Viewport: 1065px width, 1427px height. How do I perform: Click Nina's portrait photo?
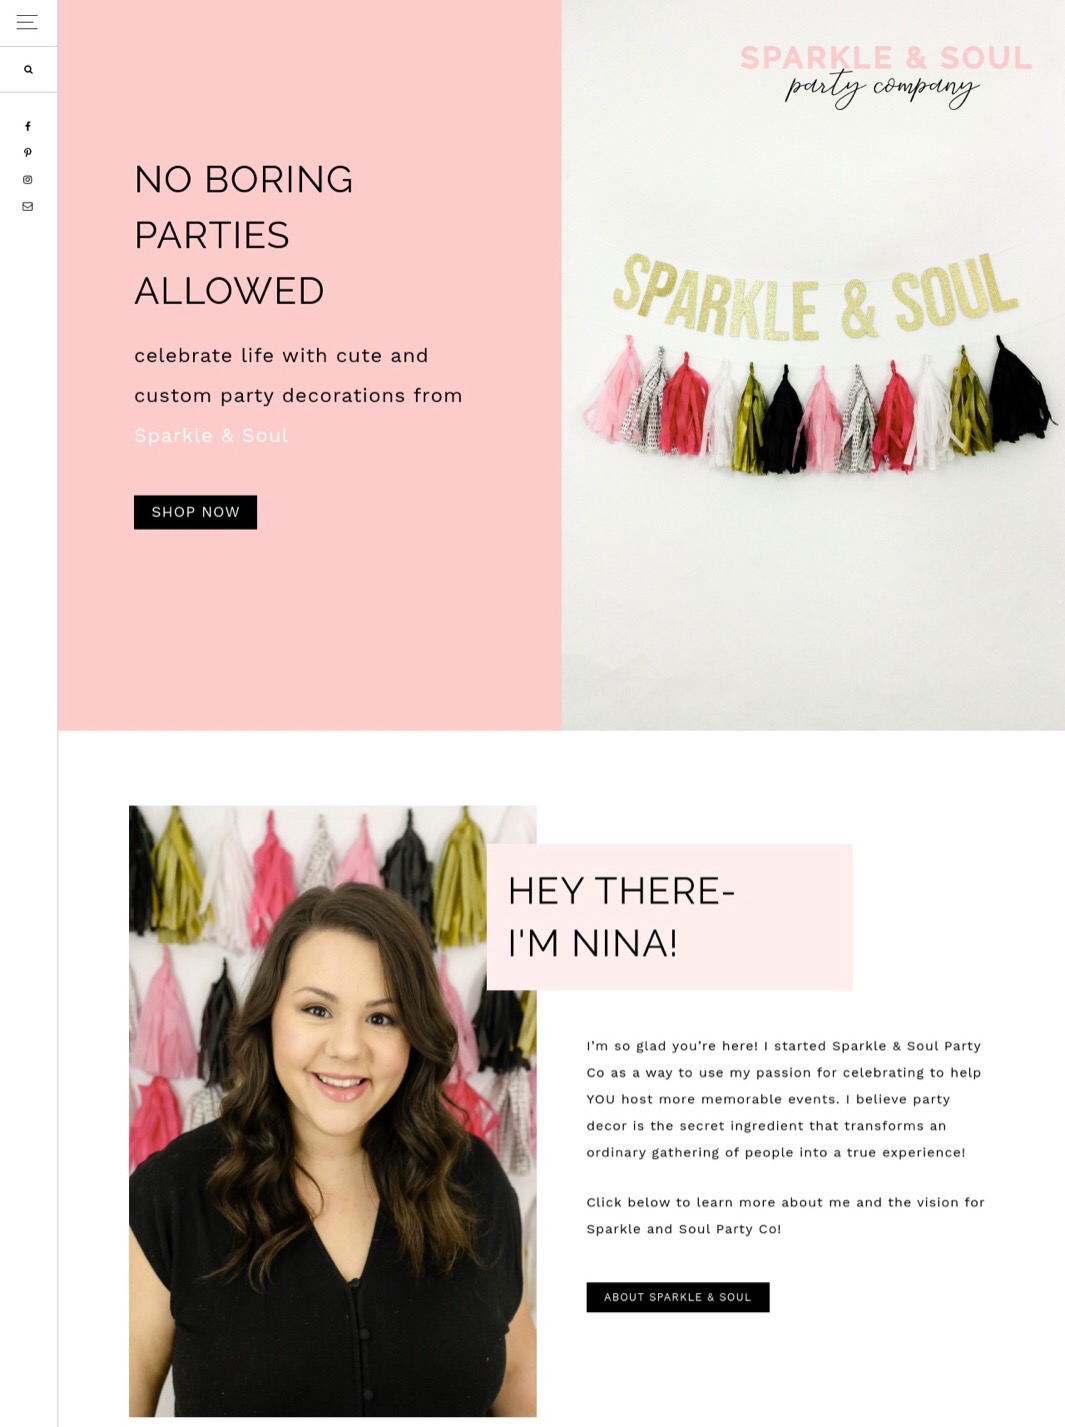pyautogui.click(x=333, y=1111)
